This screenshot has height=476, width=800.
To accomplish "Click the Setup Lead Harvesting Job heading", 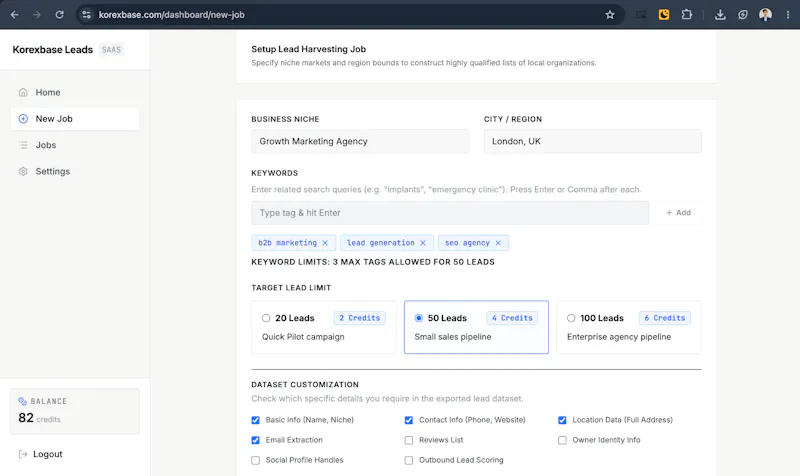I will point(308,49).
